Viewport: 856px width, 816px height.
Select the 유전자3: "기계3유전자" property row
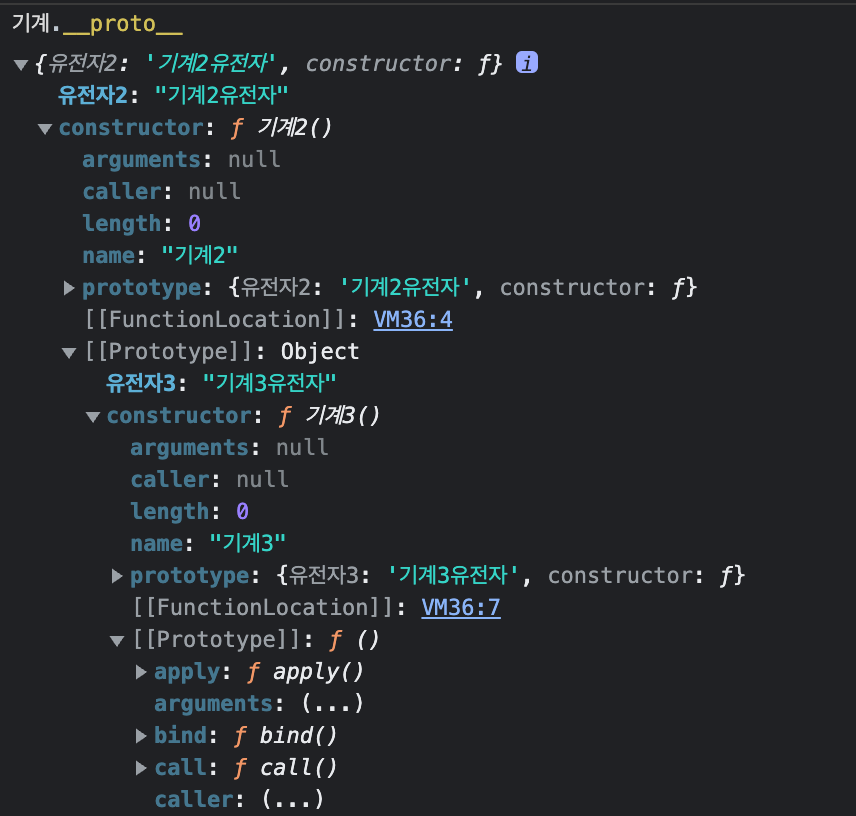click(221, 383)
